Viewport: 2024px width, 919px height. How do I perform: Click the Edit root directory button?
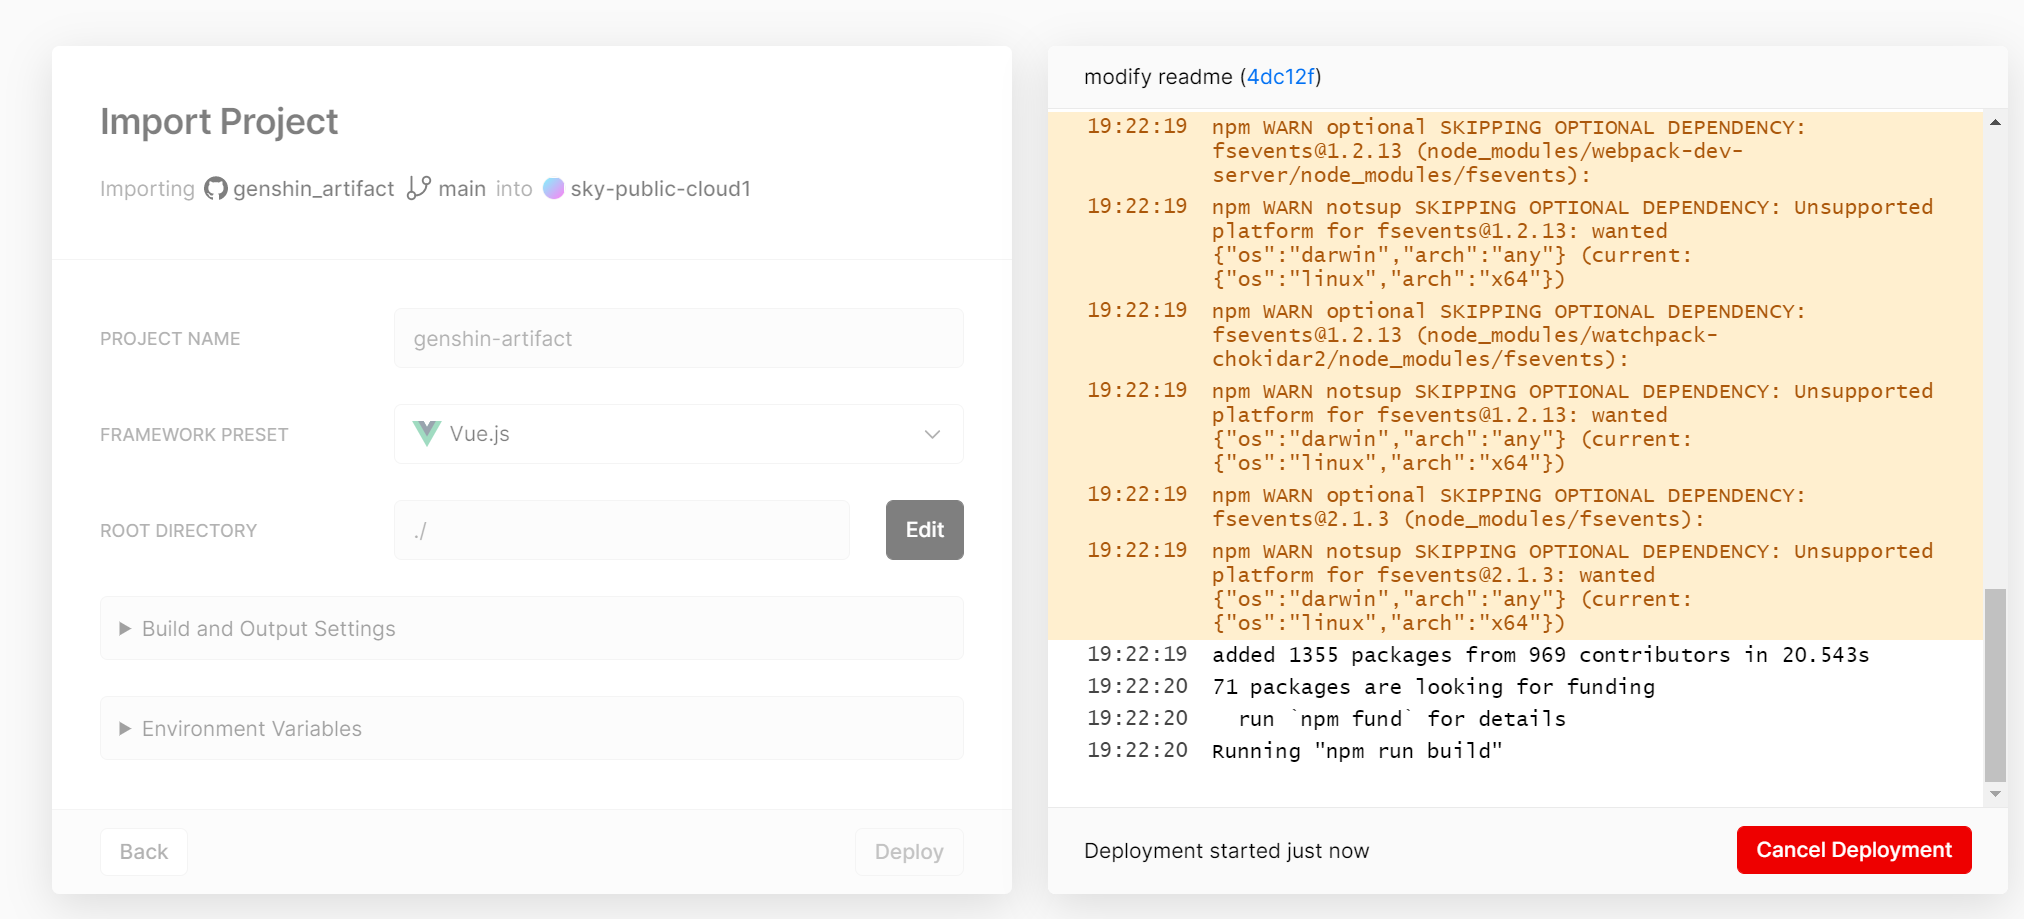click(x=925, y=530)
